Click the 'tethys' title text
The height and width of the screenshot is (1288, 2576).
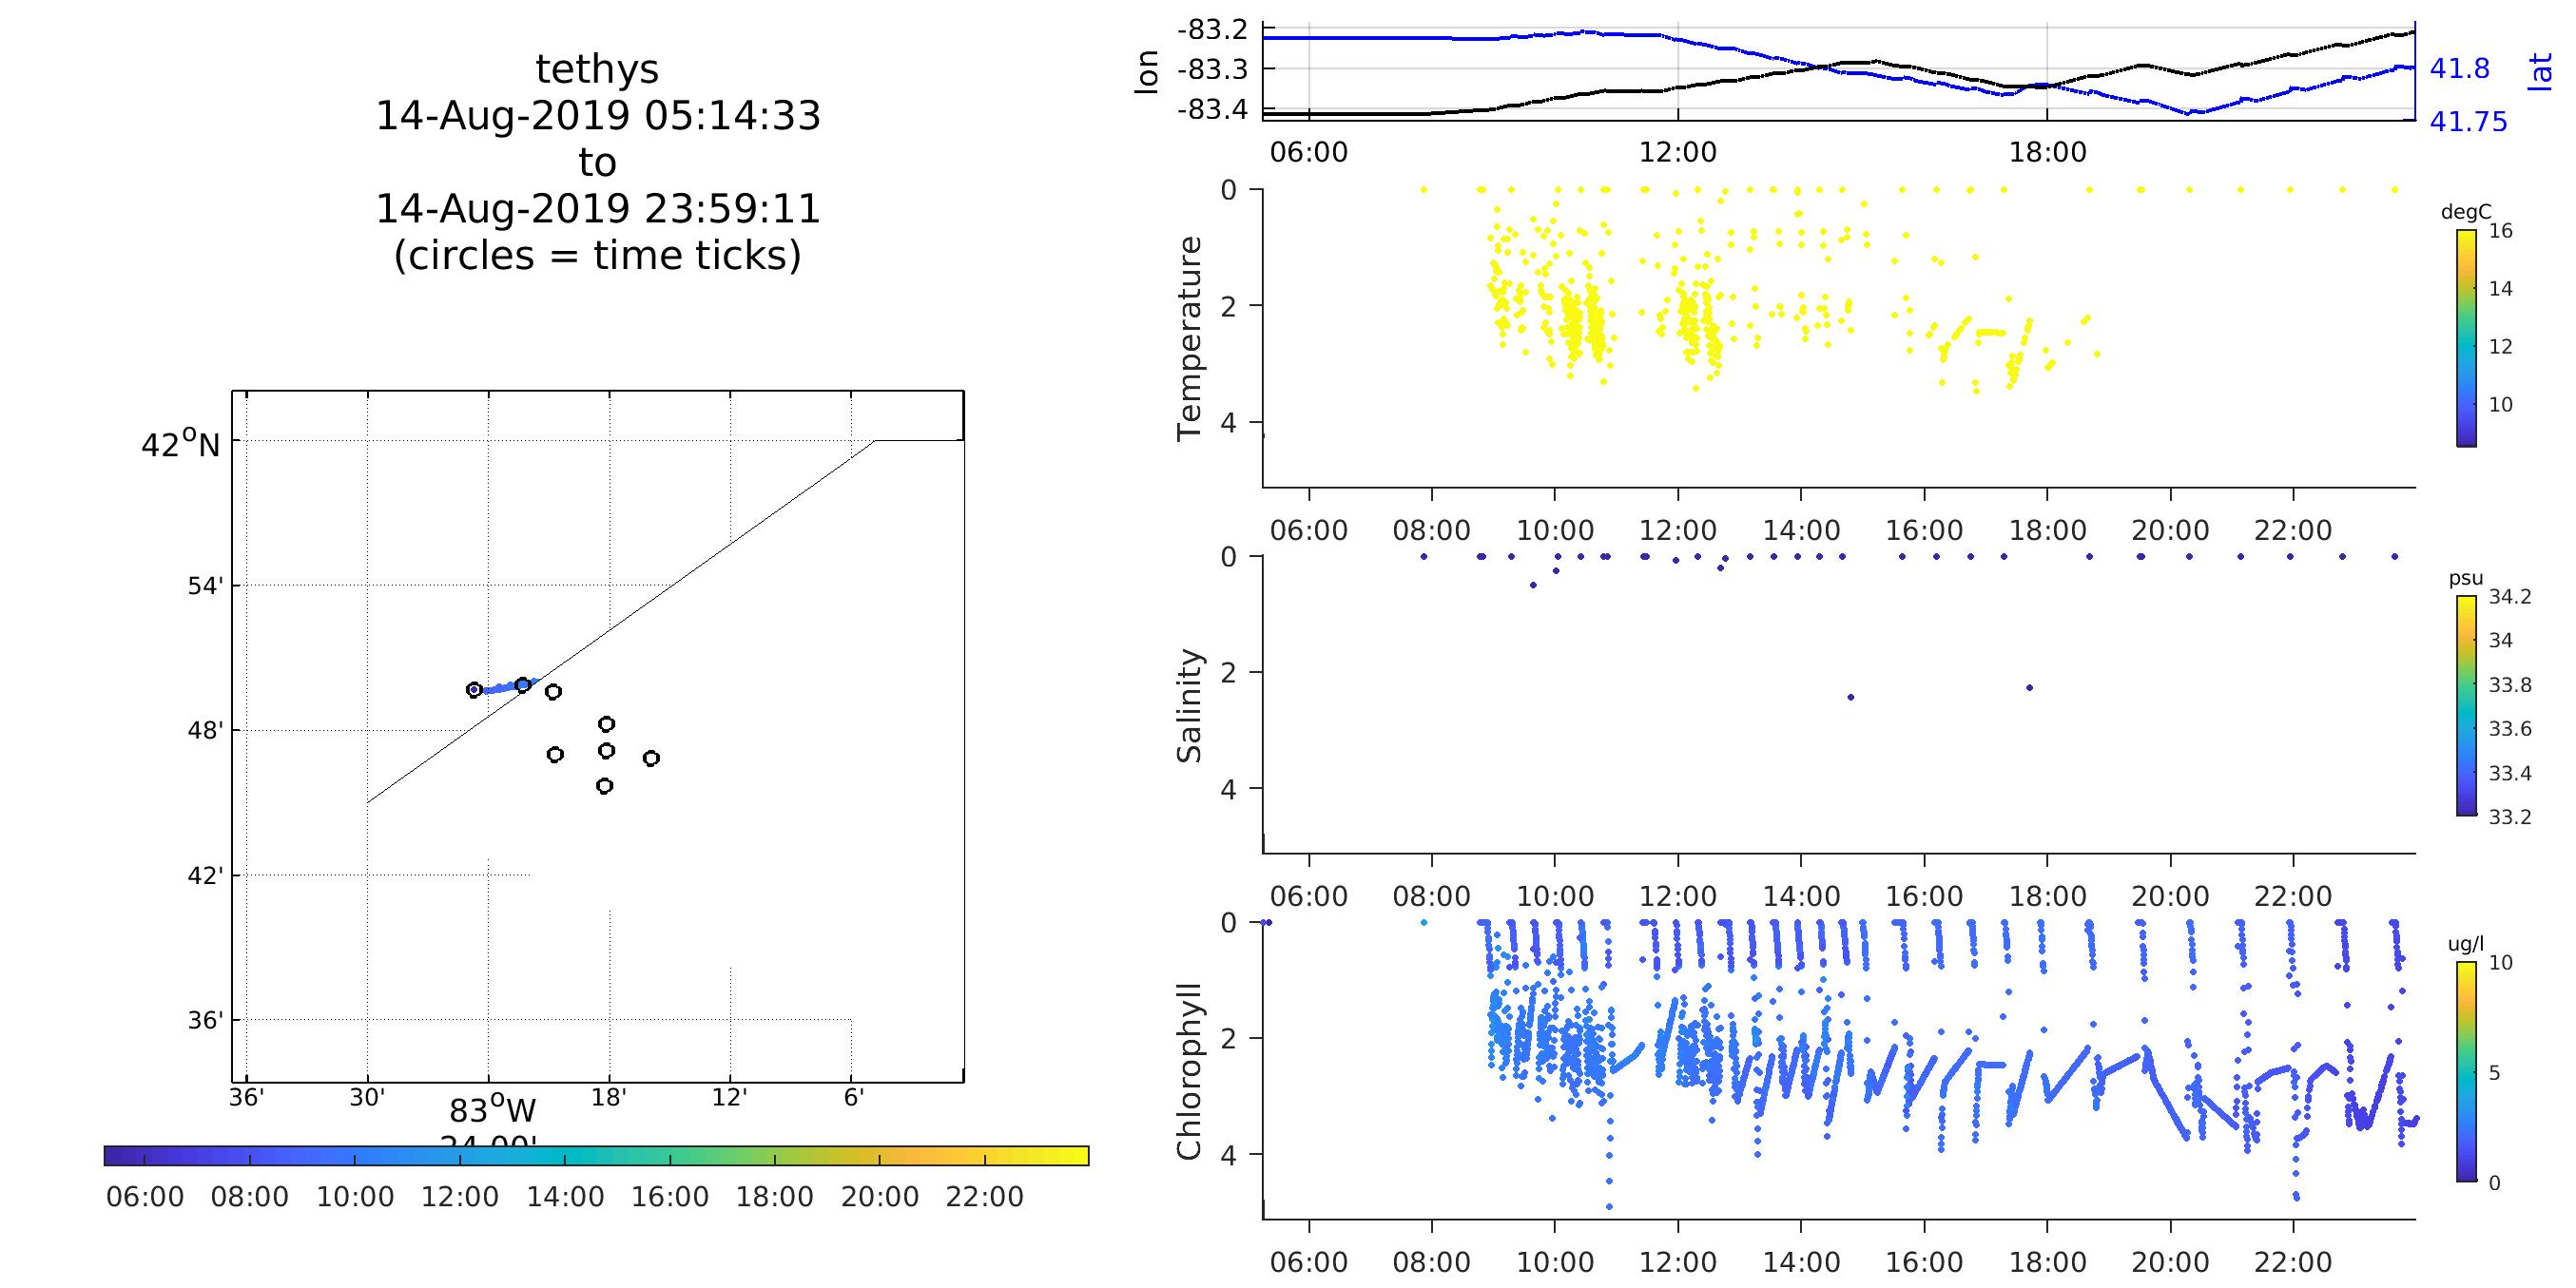pyautogui.click(x=597, y=70)
